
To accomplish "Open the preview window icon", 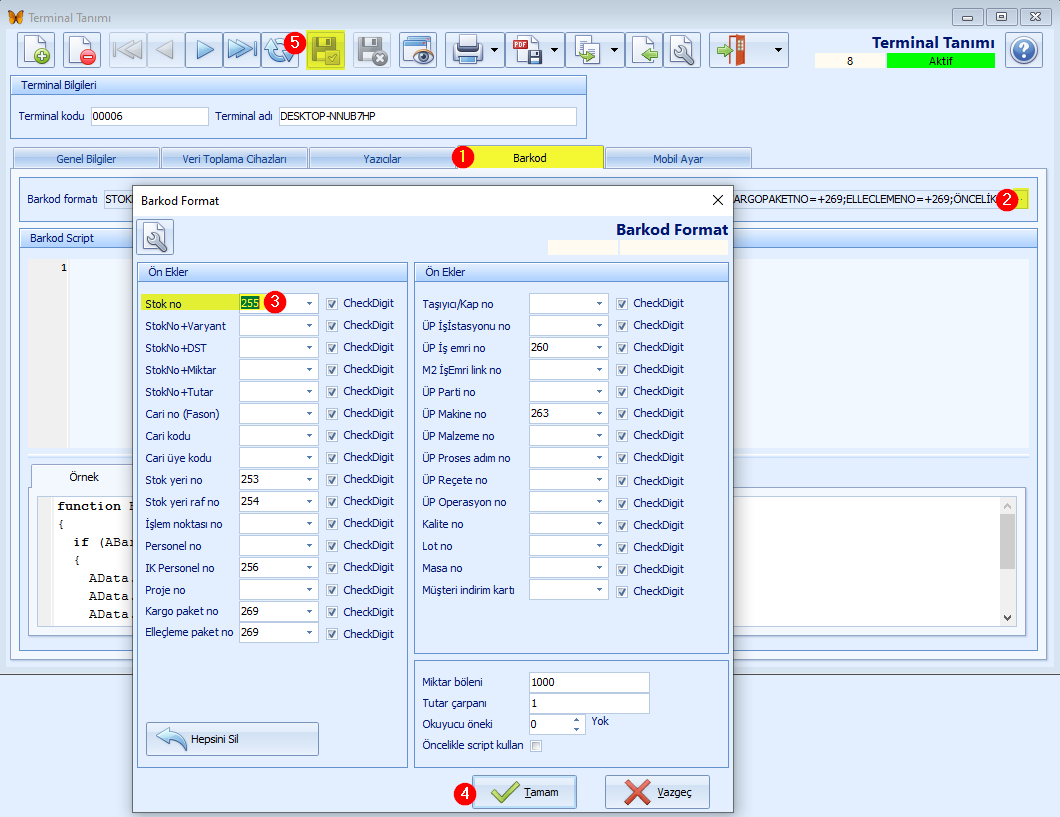I will pos(418,50).
